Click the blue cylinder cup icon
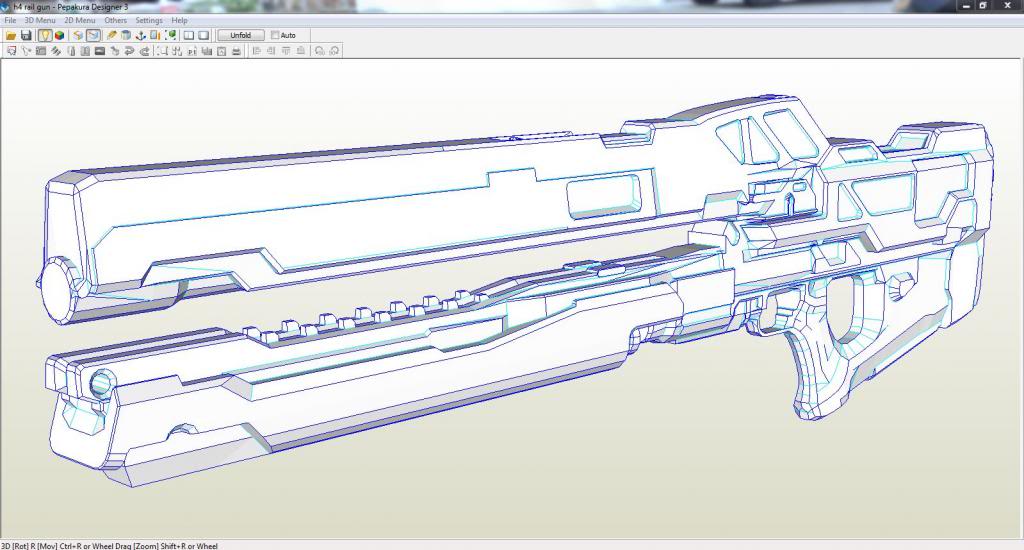The image size is (1024, 550). point(126,35)
